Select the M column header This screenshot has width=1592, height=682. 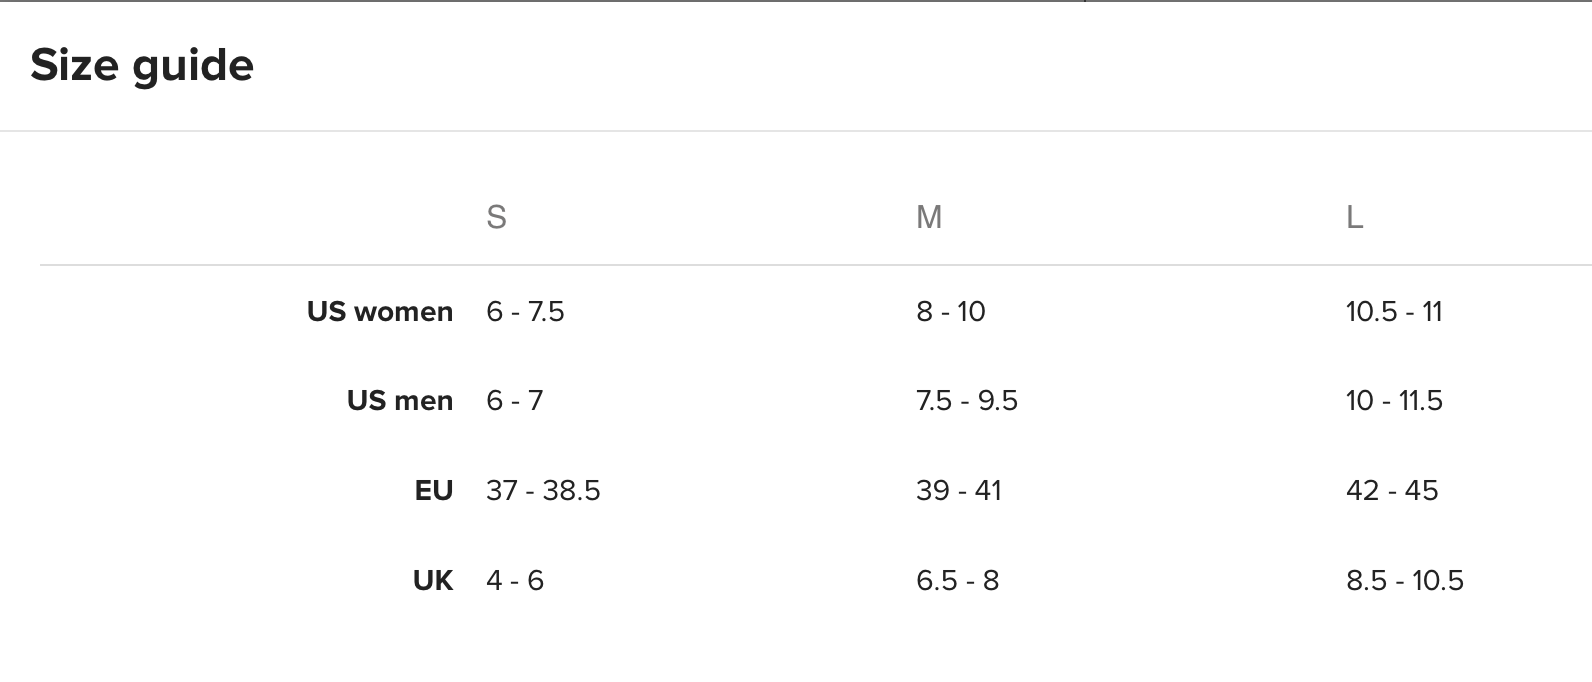929,217
